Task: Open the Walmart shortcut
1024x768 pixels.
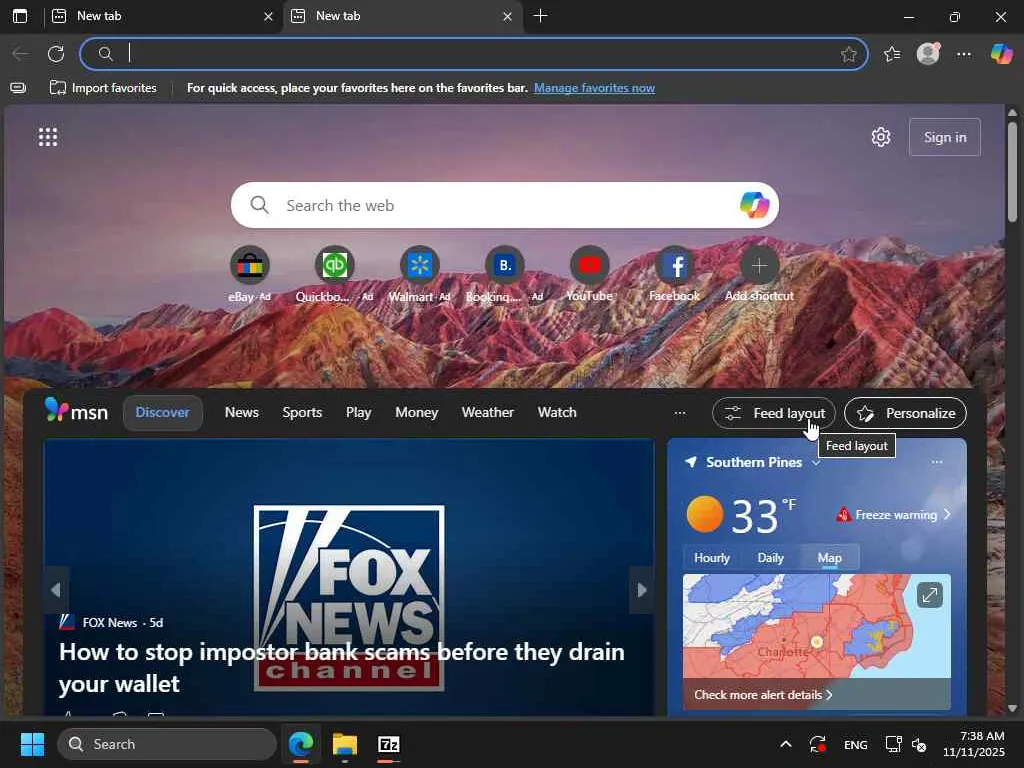Action: coord(419,265)
